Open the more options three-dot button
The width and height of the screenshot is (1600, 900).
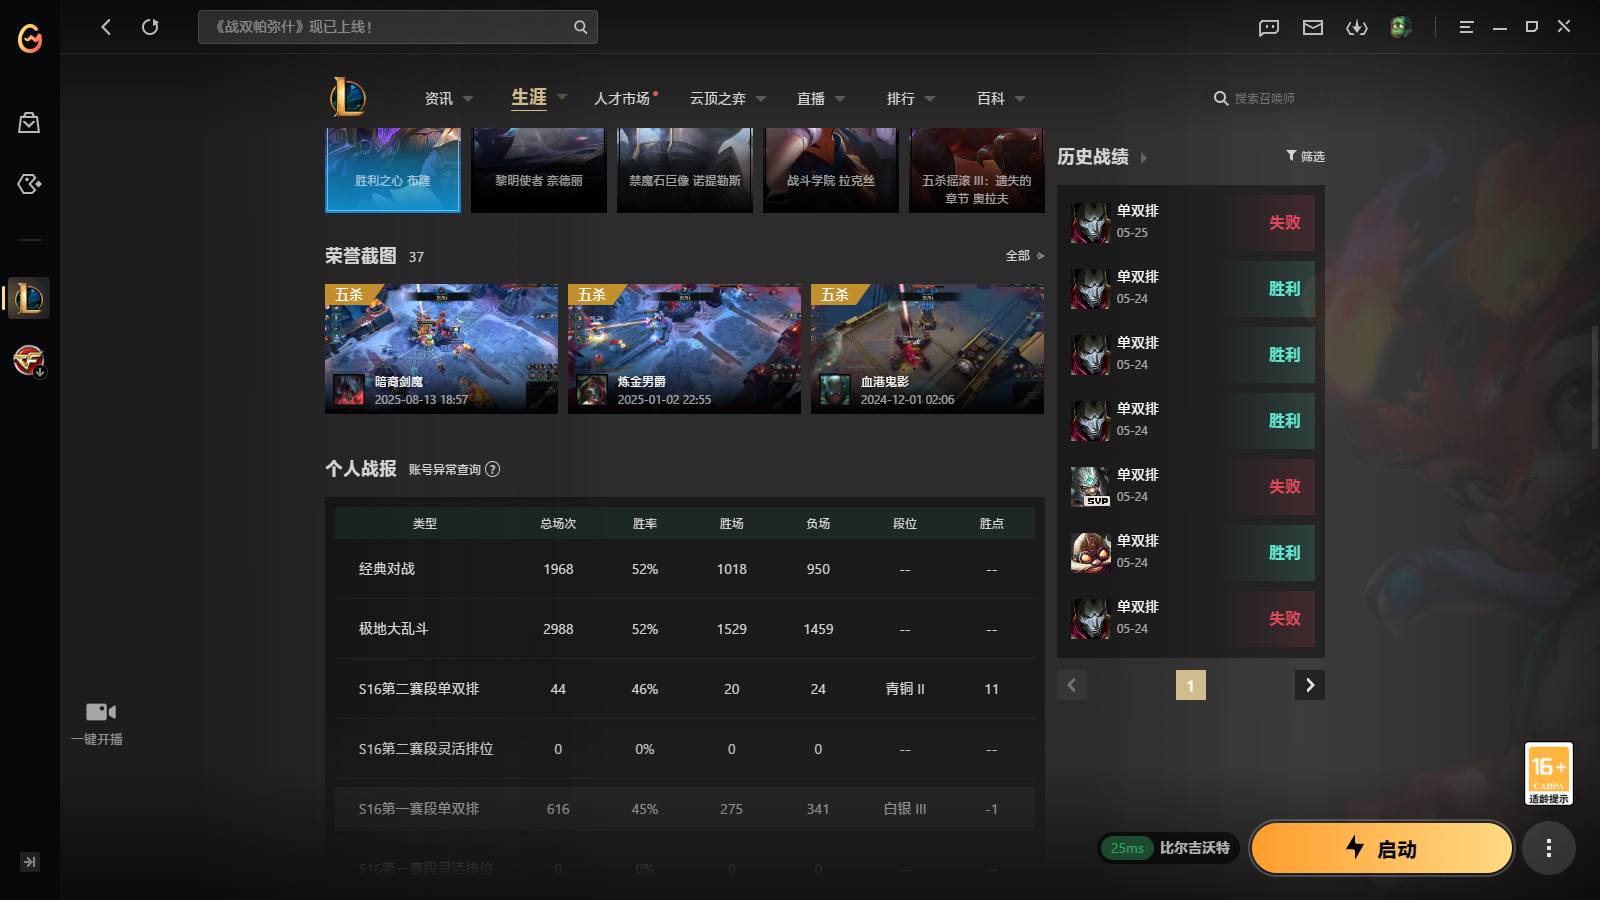click(1549, 848)
